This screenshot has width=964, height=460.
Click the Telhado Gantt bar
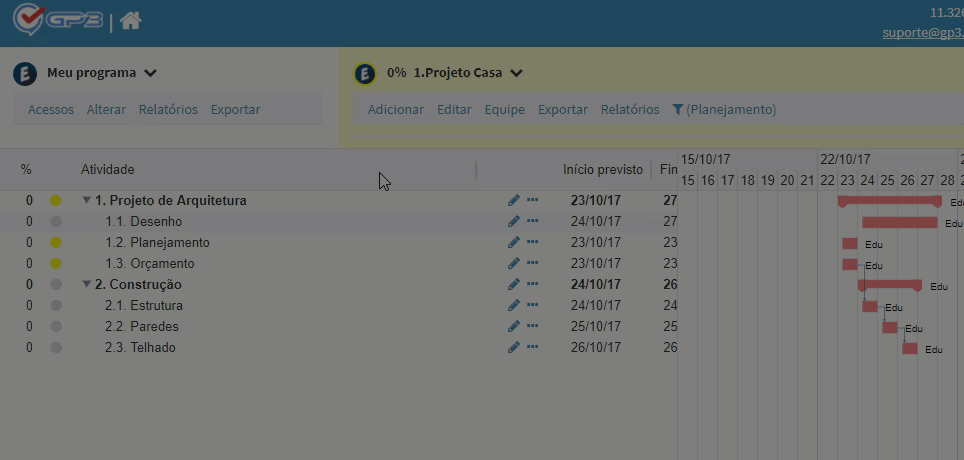(x=910, y=349)
